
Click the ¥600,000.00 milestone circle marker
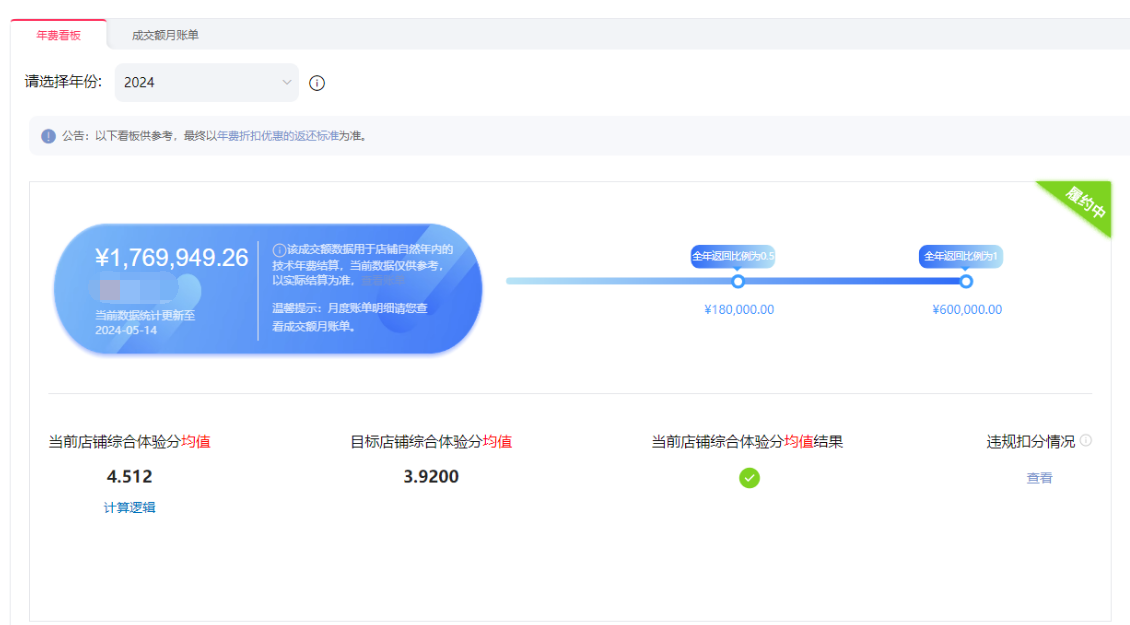pyautogui.click(x=966, y=281)
